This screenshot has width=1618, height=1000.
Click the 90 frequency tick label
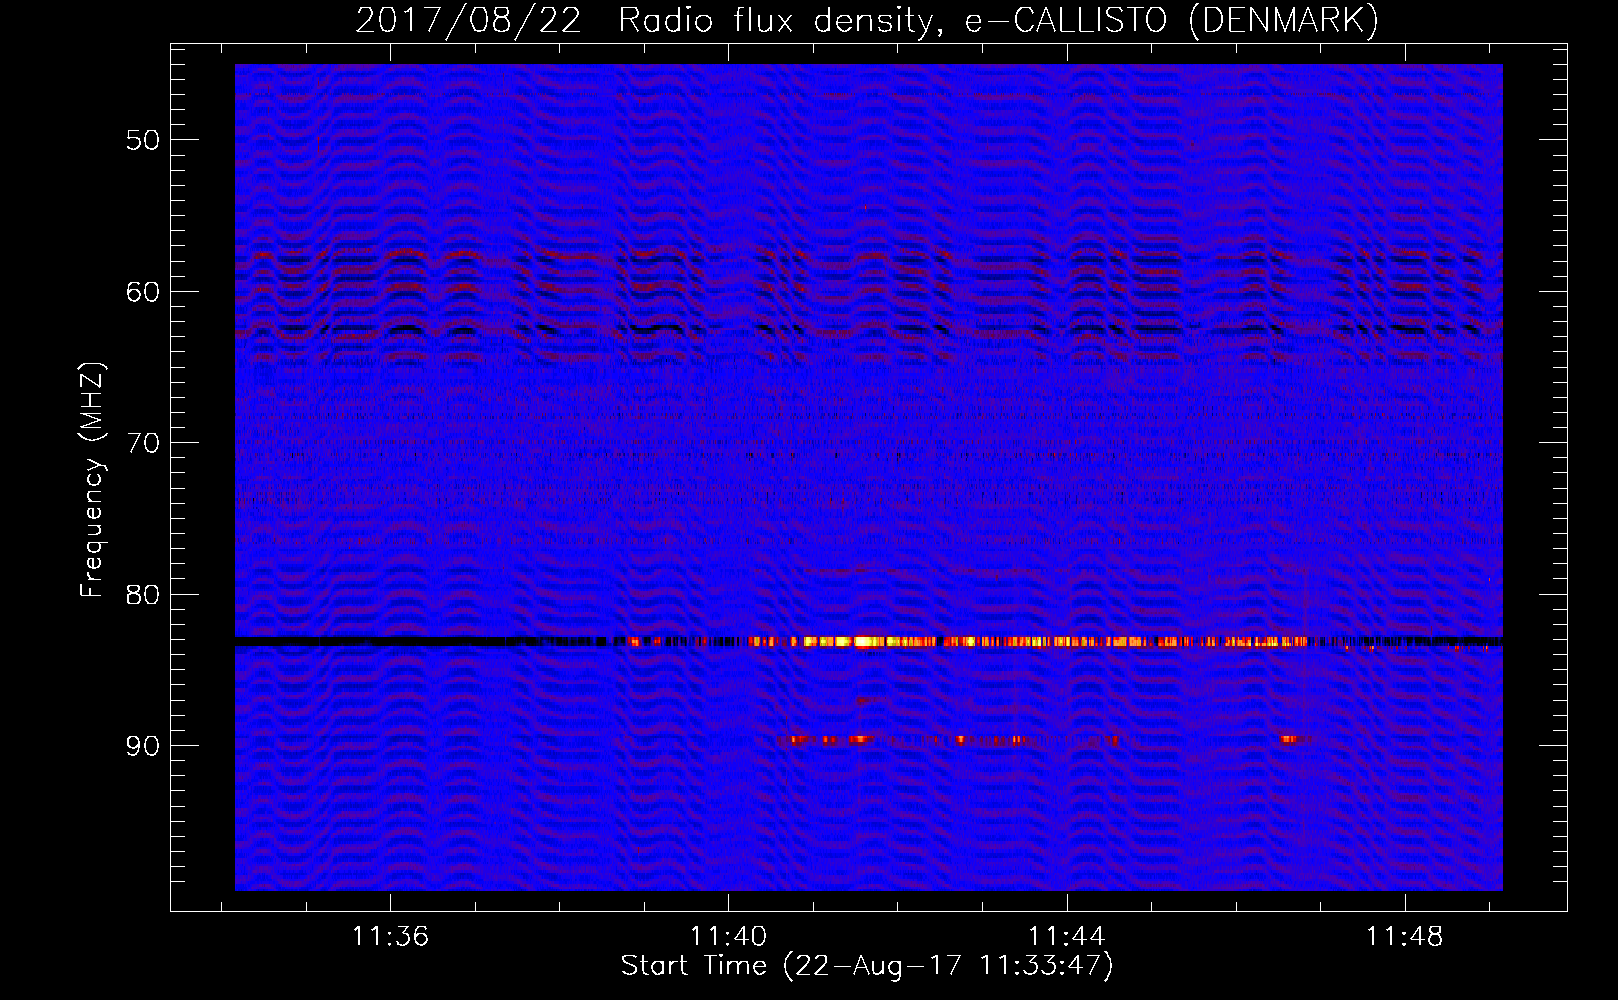click(x=142, y=746)
